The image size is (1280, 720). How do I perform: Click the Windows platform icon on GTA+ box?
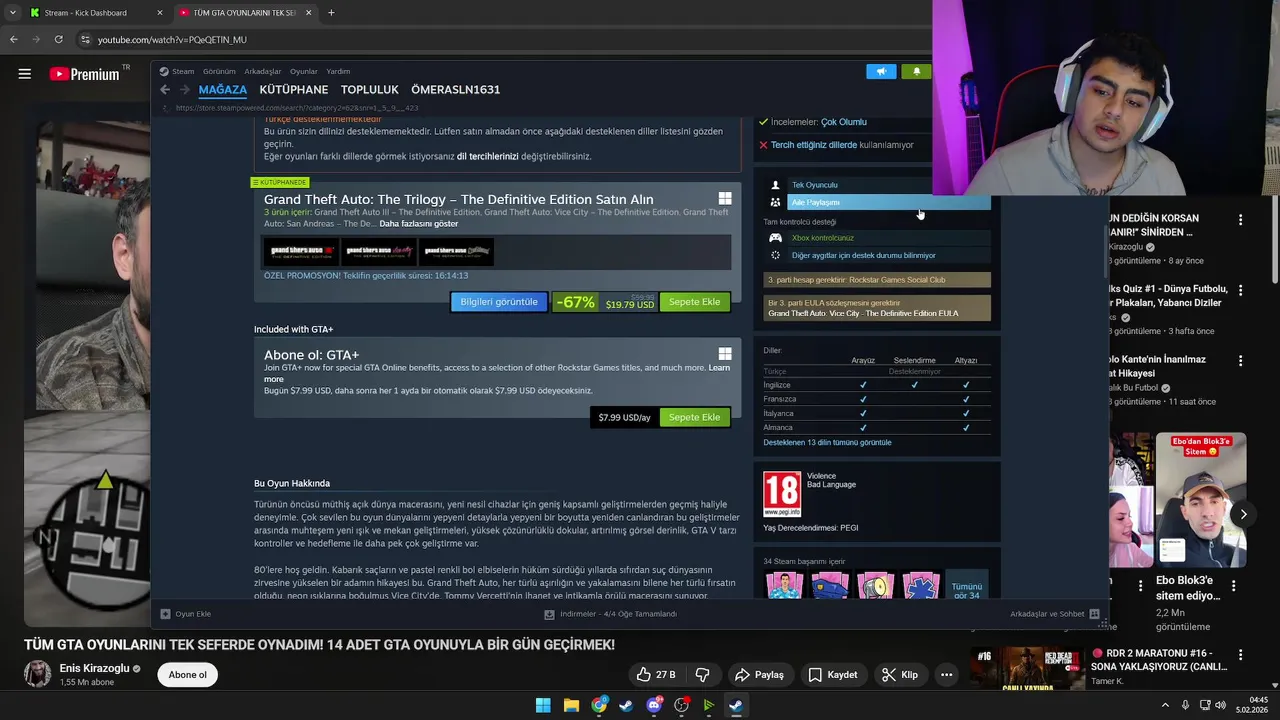pyautogui.click(x=725, y=354)
